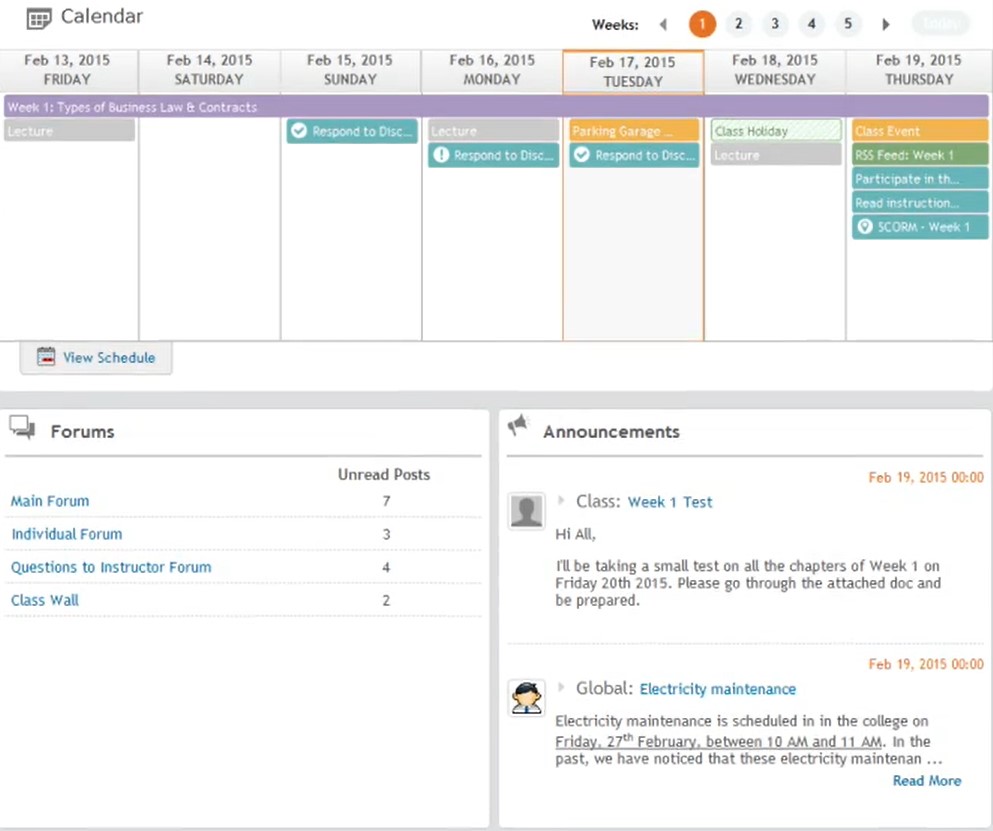Click the View Schedule button
The height and width of the screenshot is (831, 993).
pyautogui.click(x=96, y=357)
